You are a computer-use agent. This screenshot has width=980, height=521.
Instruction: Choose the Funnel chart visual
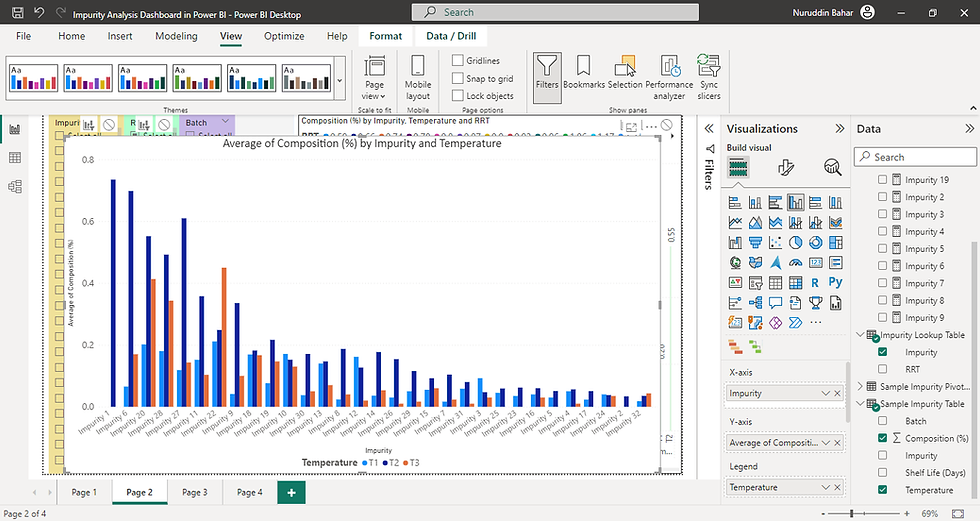click(x=756, y=242)
